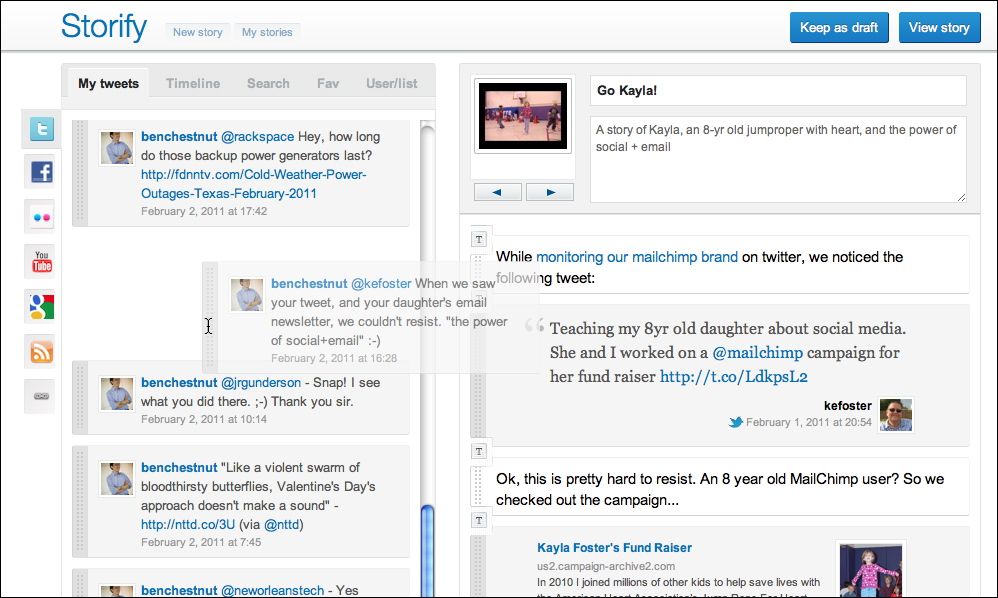Click the benchestnut avatar in the @rackspace tweet

click(x=117, y=148)
